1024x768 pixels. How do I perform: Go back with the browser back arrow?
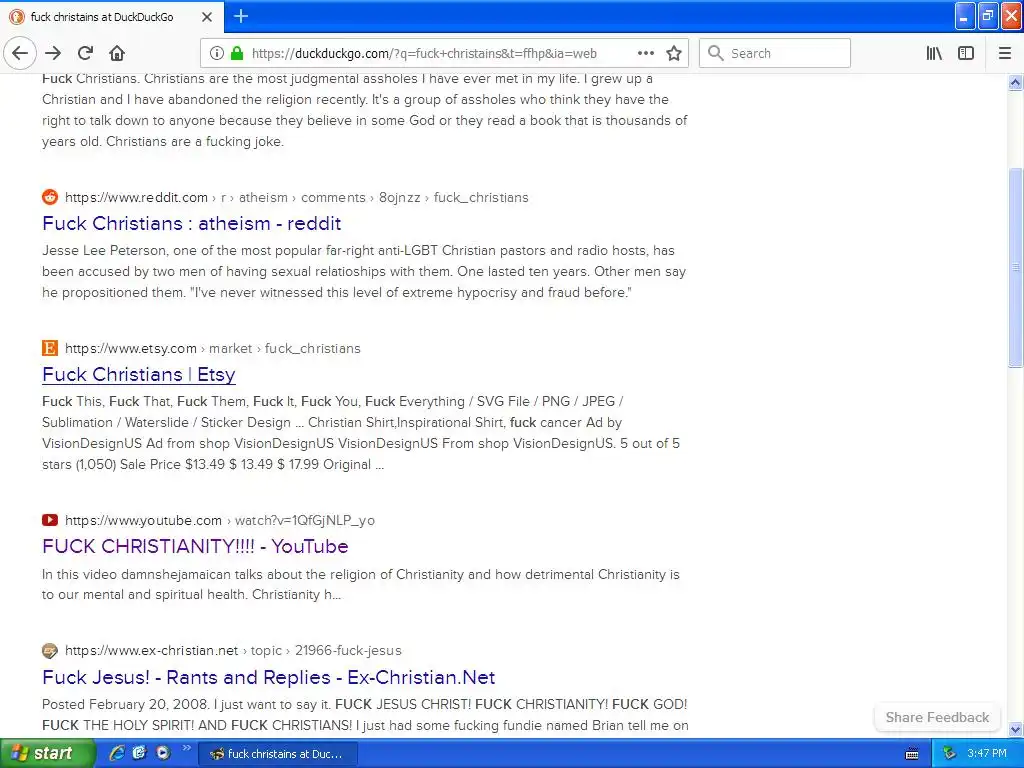coord(20,54)
